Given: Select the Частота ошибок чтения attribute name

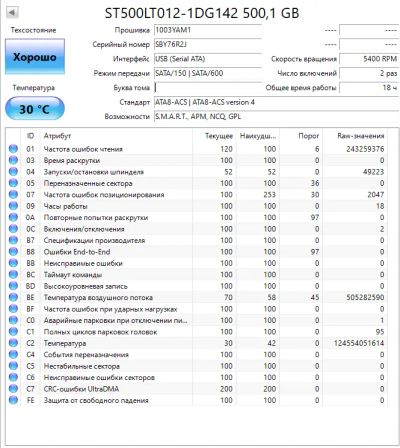Looking at the screenshot, I should tap(83, 149).
